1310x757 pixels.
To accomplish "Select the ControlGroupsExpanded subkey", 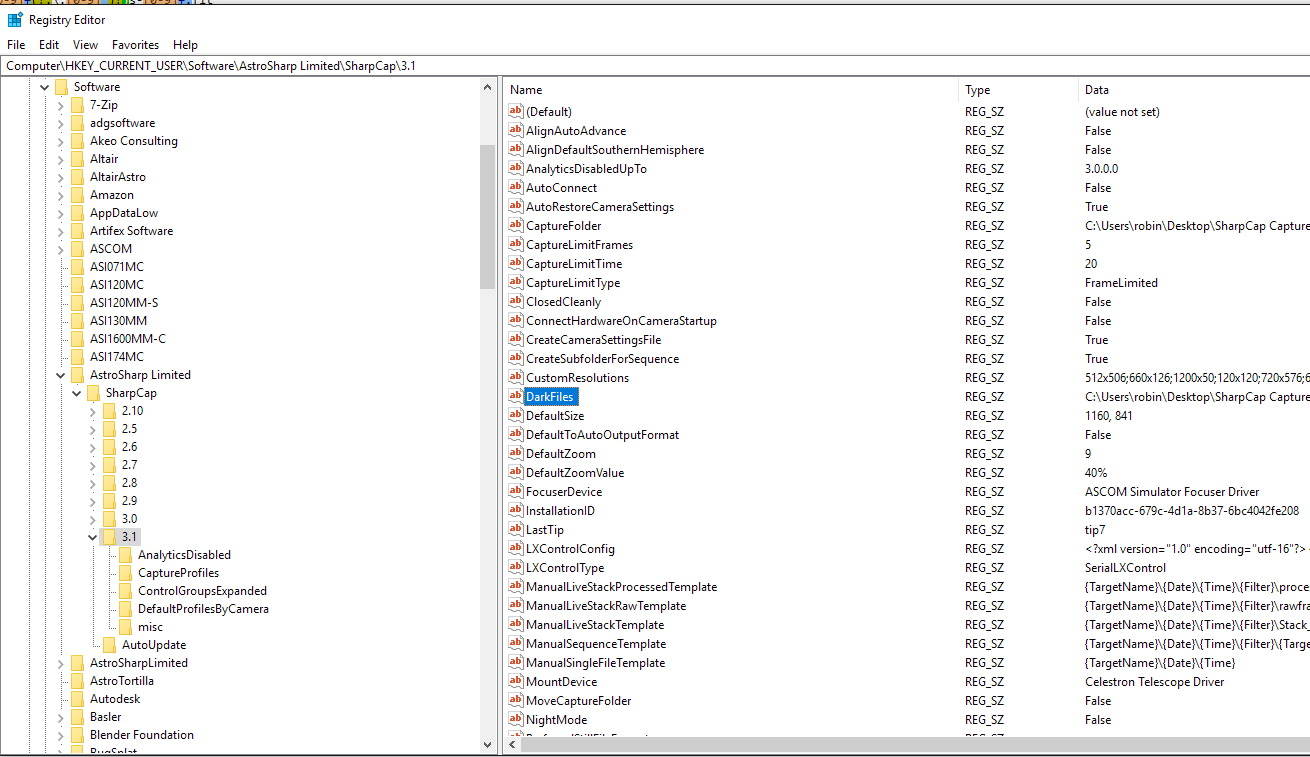I will click(202, 591).
